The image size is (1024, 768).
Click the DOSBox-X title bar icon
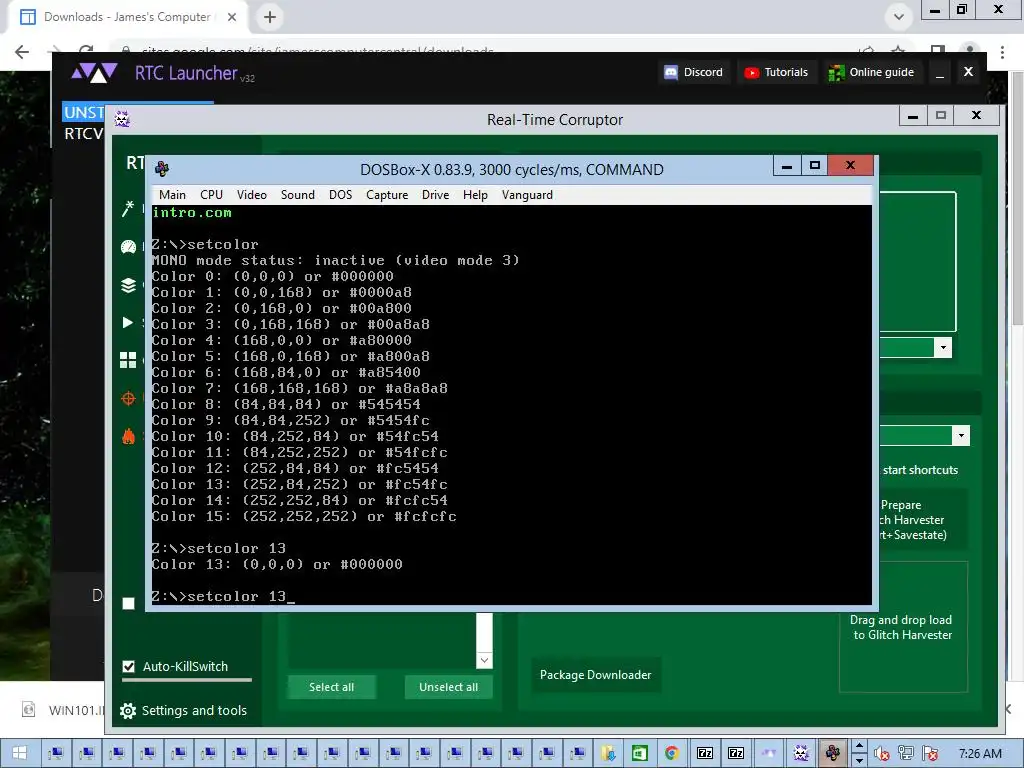[x=162, y=169]
